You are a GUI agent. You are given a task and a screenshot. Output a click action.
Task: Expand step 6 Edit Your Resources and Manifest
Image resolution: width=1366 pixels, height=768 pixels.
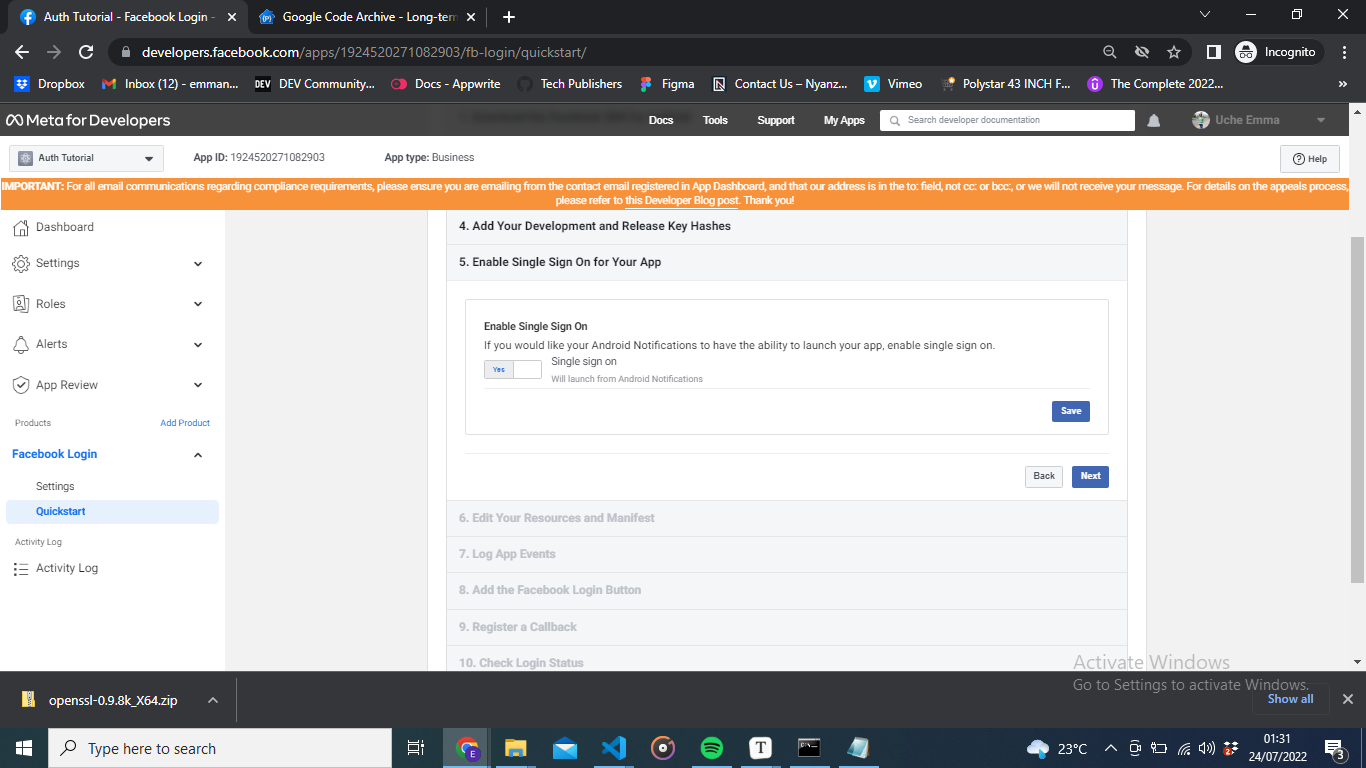[x=787, y=518]
